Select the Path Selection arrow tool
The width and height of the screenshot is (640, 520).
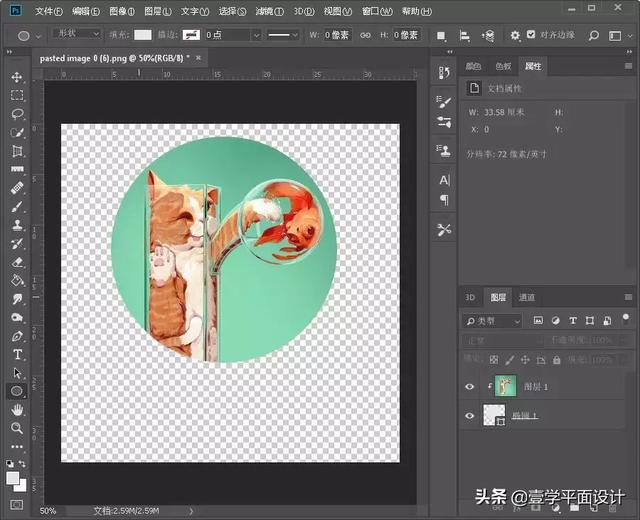click(x=17, y=373)
